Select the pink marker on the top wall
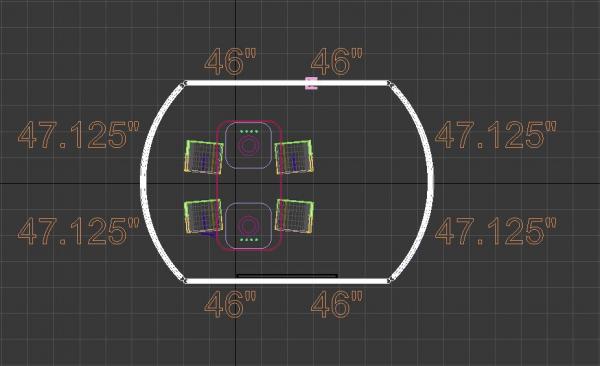This screenshot has width=600, height=366. click(x=311, y=83)
